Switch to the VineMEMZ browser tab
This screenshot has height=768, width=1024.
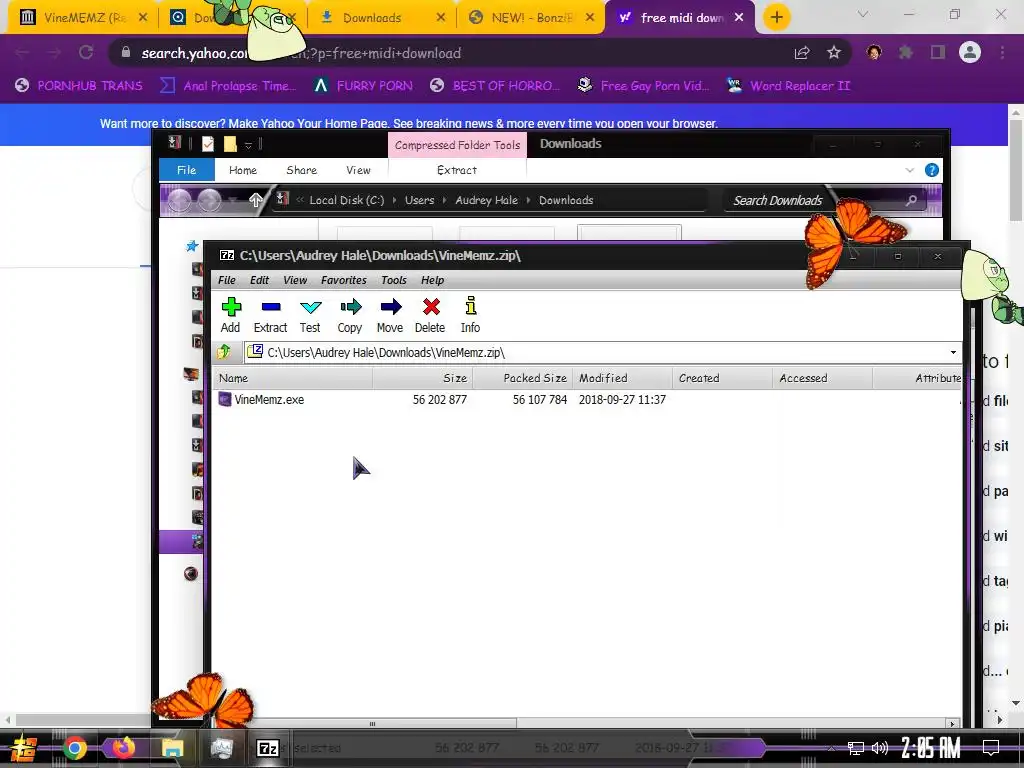82,18
